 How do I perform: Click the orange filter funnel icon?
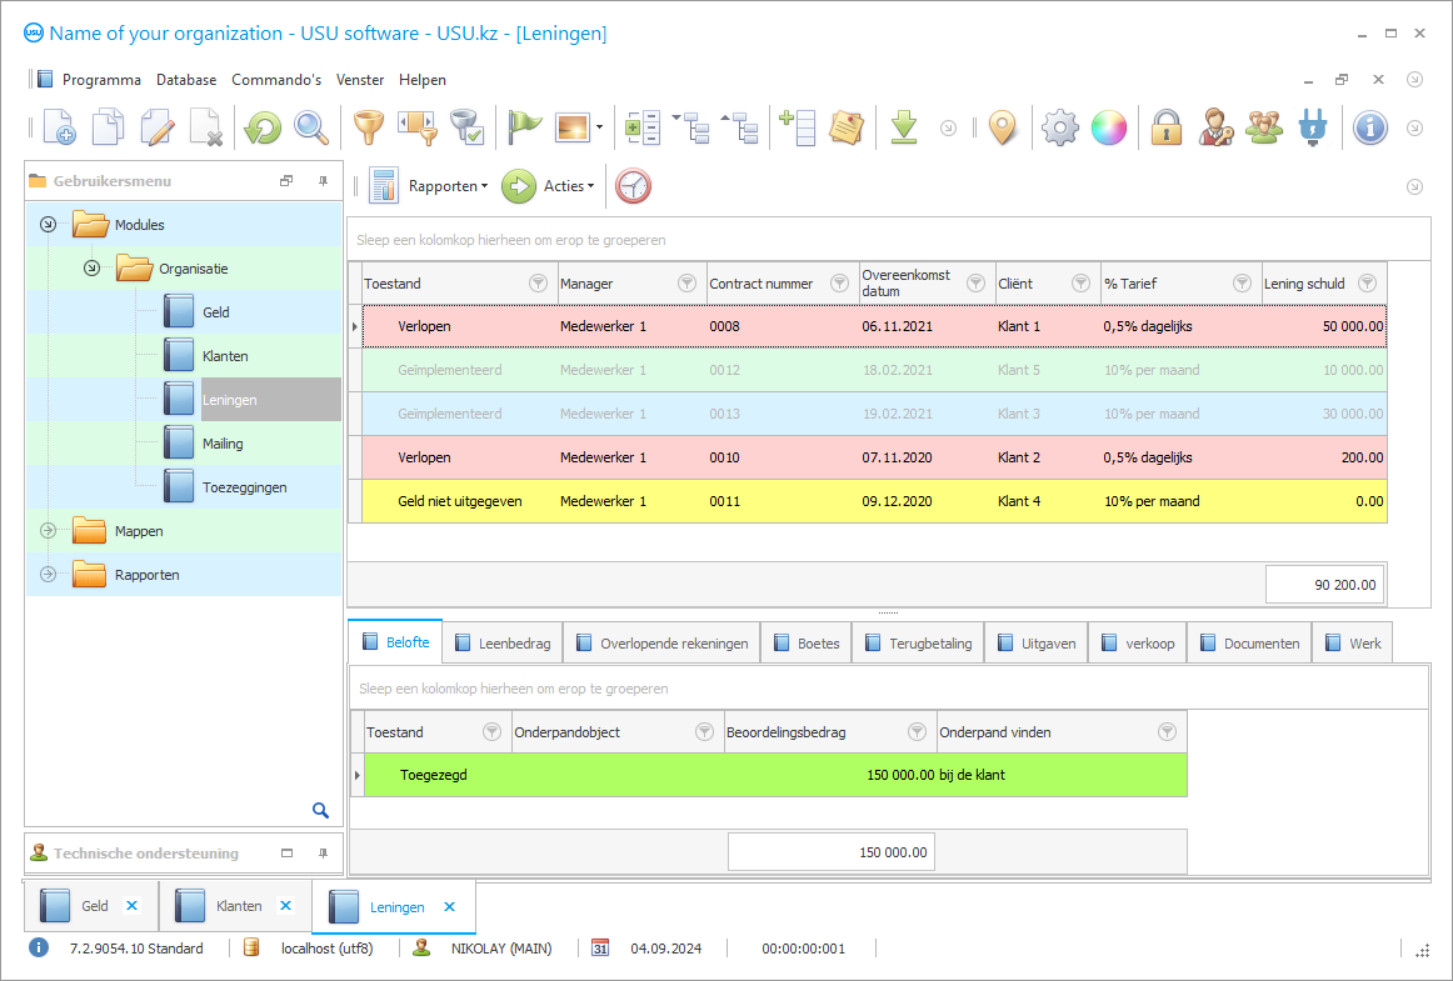[368, 128]
